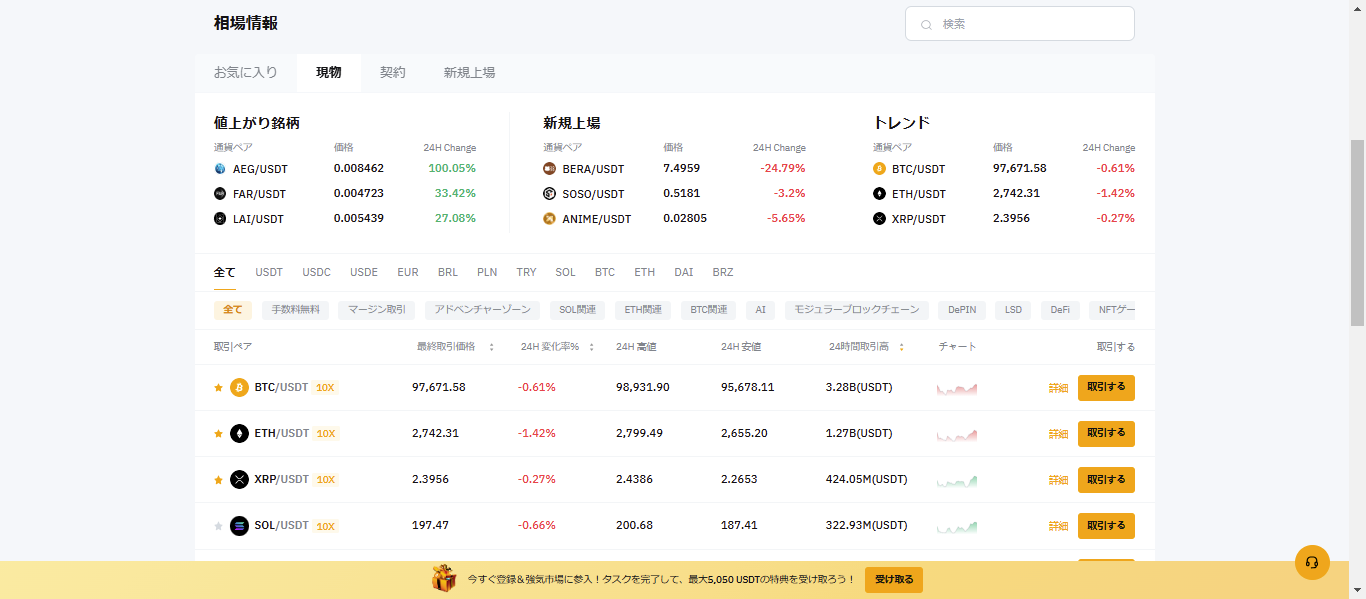Click the BERA coin icon under 新規上場

point(550,168)
